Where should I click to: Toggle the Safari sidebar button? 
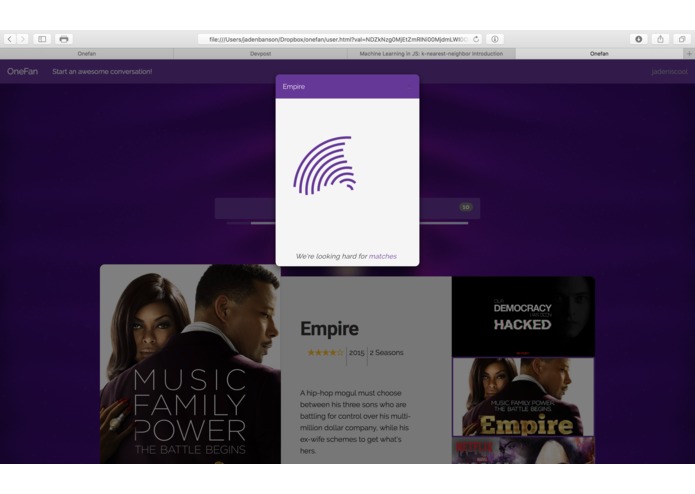coord(42,39)
